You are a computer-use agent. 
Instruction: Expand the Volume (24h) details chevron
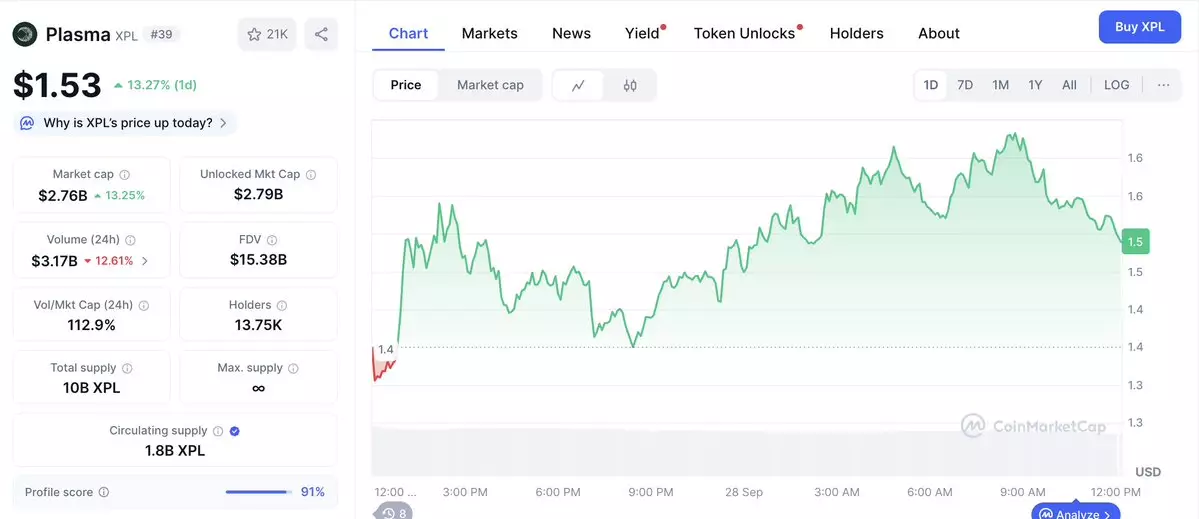145,261
